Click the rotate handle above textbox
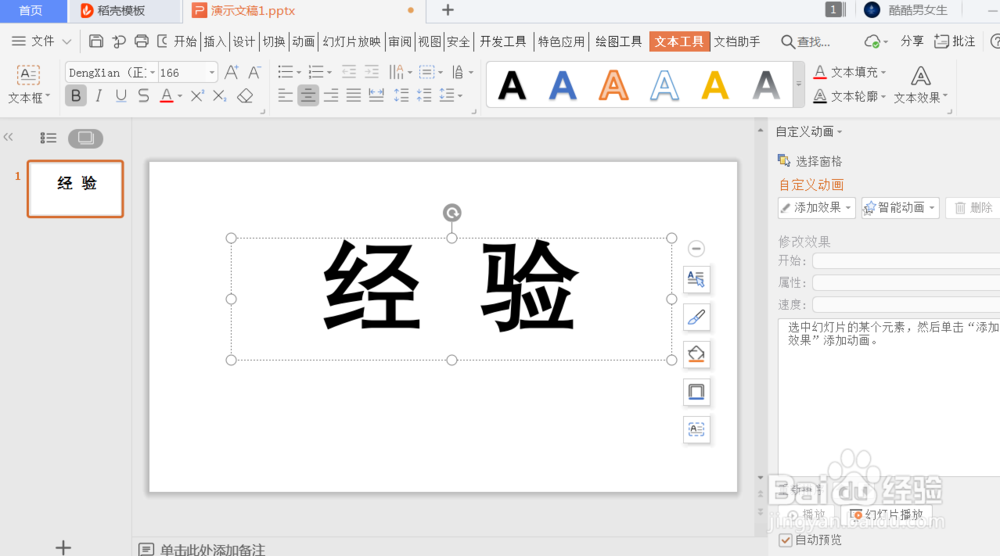The height and width of the screenshot is (556, 1000). coord(452,213)
